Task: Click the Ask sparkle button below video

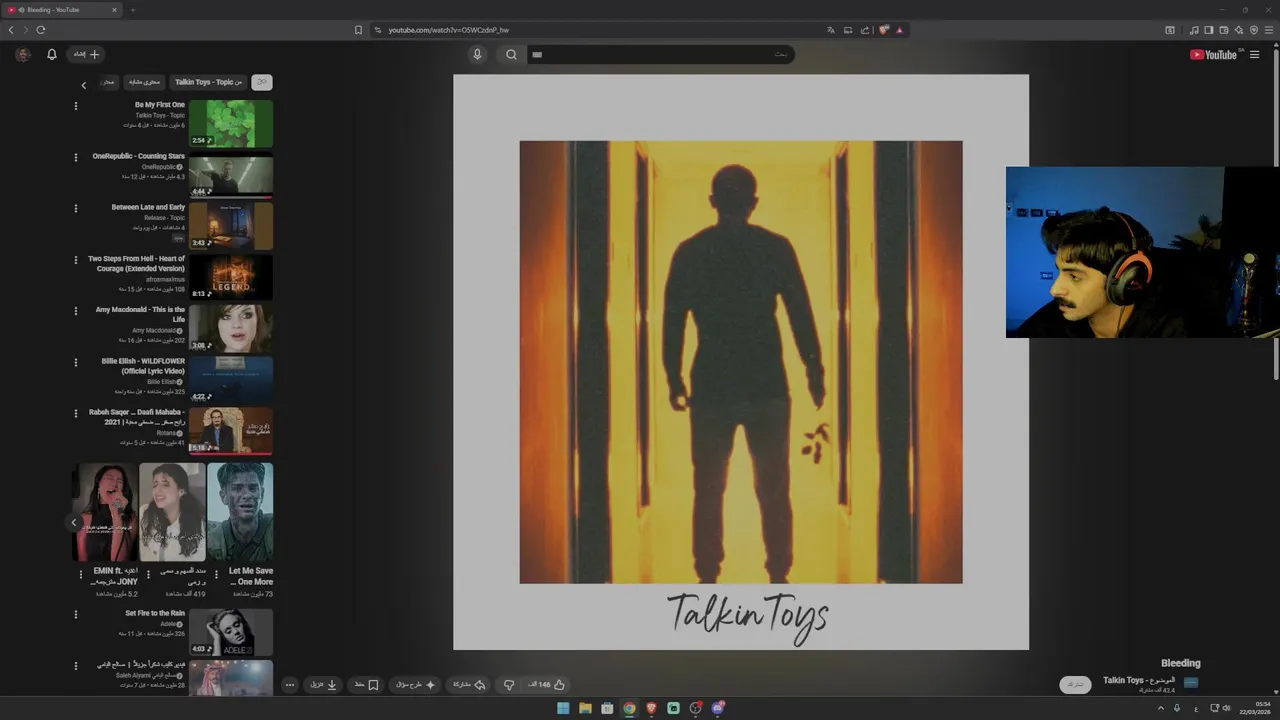Action: tap(415, 685)
